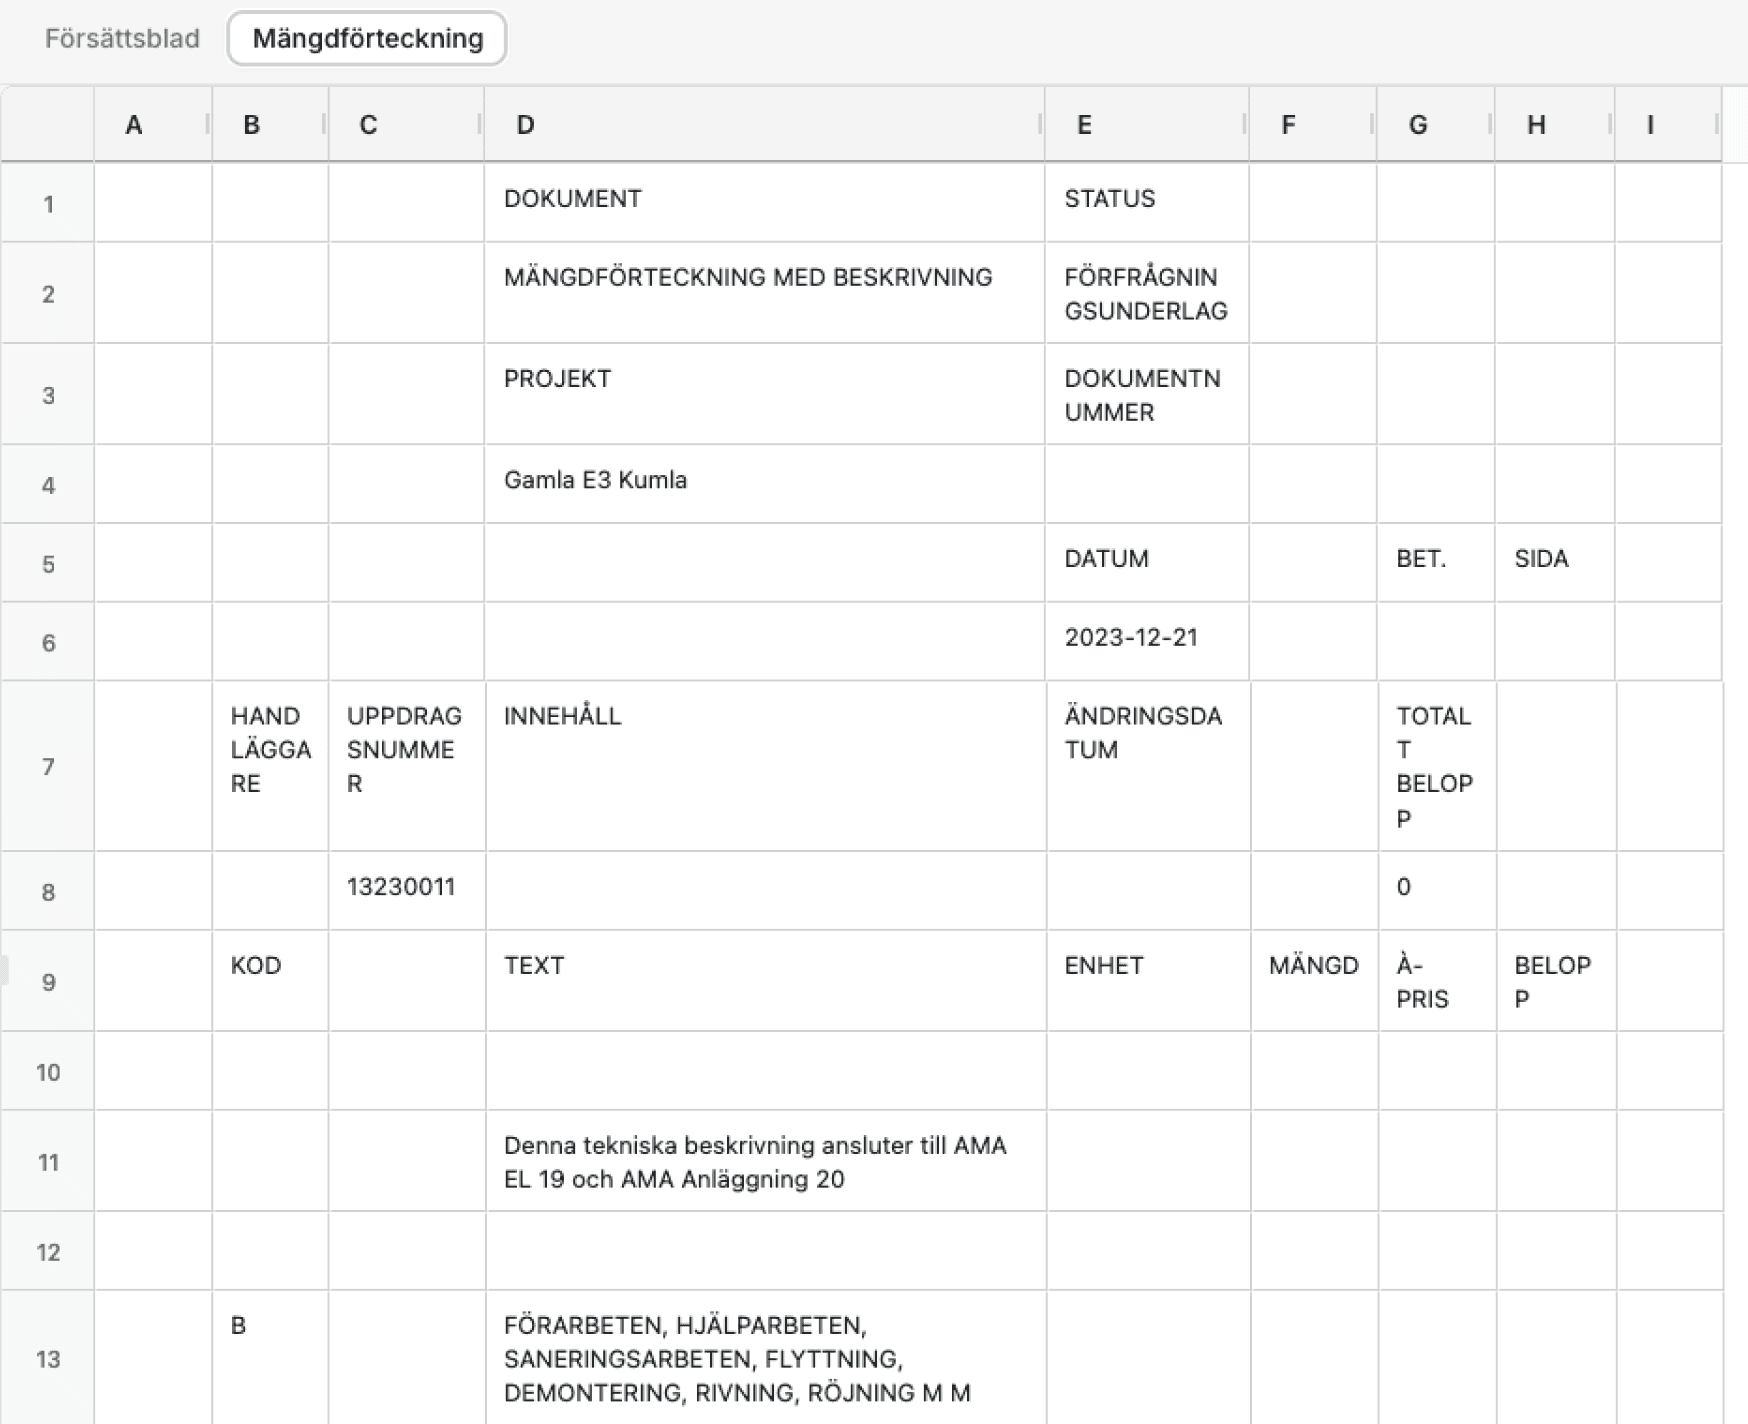
Task: Select row 4 header
Action: (x=48, y=484)
